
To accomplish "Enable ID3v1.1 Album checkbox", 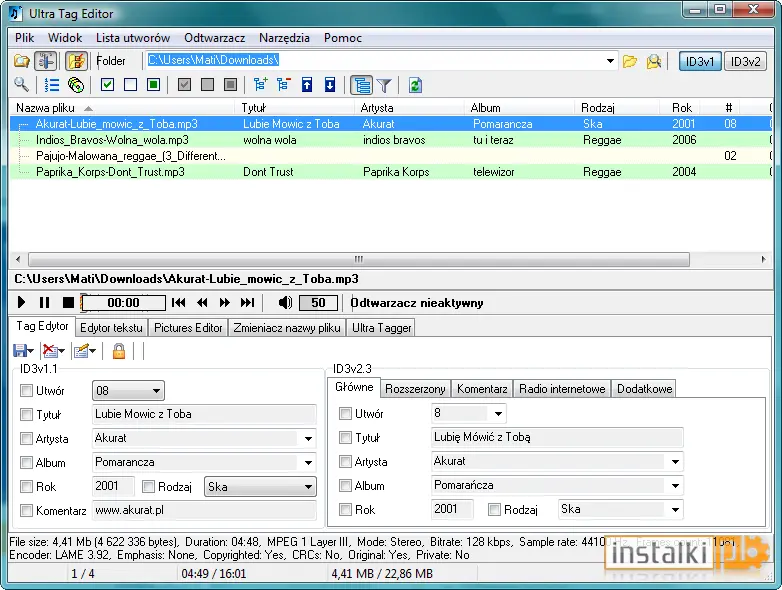I will coord(26,462).
